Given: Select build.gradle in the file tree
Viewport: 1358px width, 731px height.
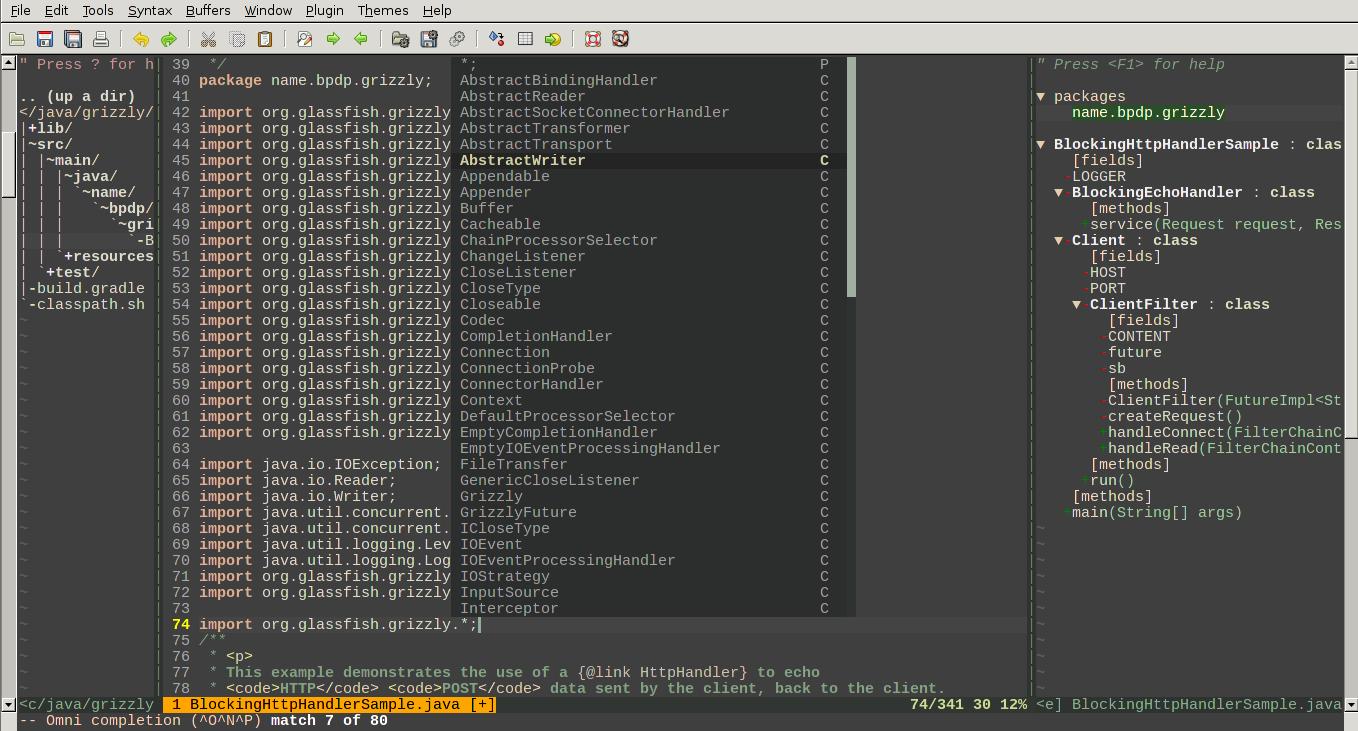Looking at the screenshot, I should pyautogui.click(x=90, y=289).
